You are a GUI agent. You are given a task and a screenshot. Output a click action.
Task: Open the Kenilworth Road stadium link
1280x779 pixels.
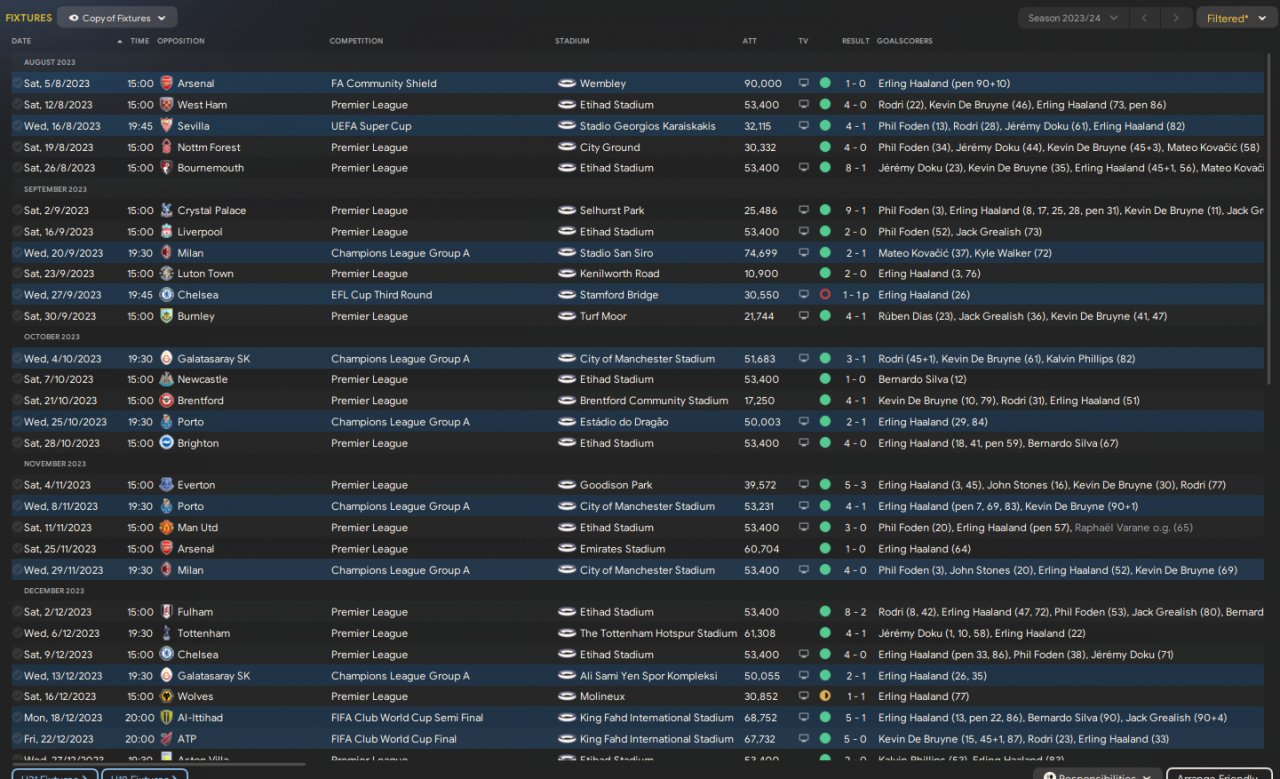click(620, 274)
